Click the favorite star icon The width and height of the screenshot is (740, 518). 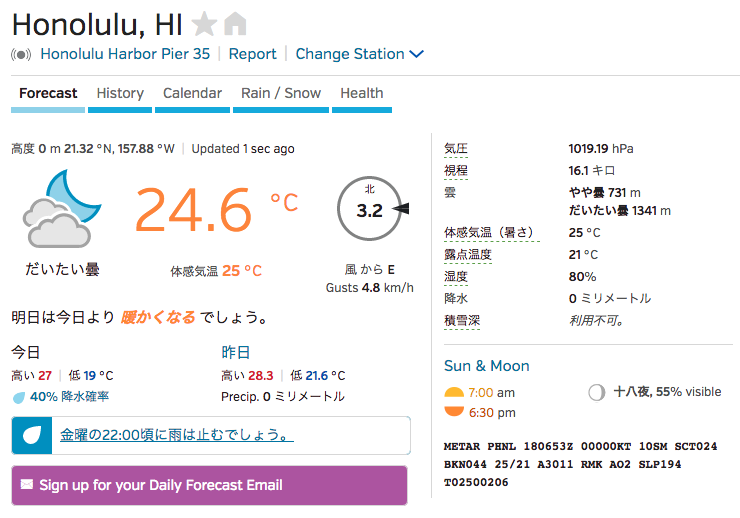pyautogui.click(x=204, y=24)
